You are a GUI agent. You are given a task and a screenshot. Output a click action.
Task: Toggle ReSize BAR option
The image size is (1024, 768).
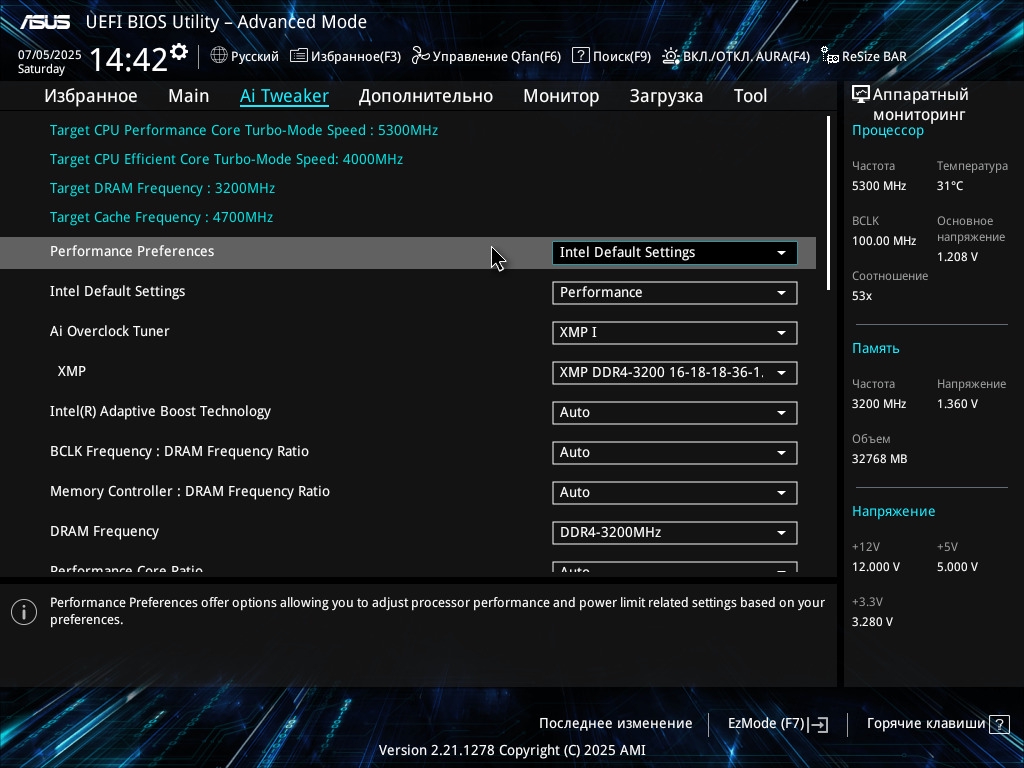click(x=864, y=56)
